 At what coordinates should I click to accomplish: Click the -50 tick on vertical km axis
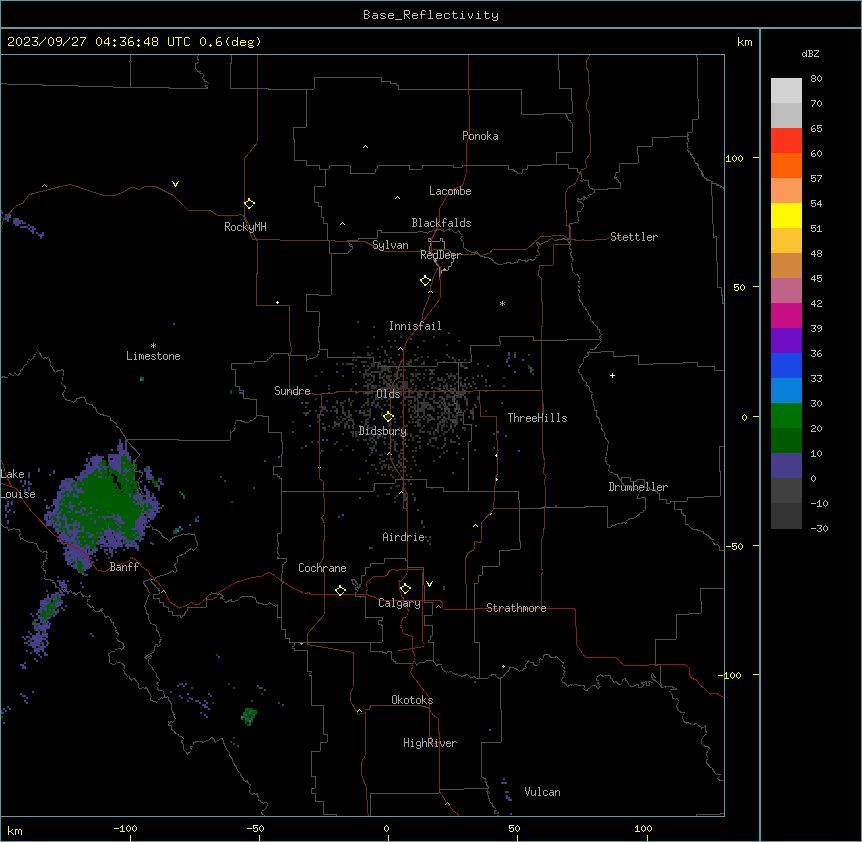734,546
